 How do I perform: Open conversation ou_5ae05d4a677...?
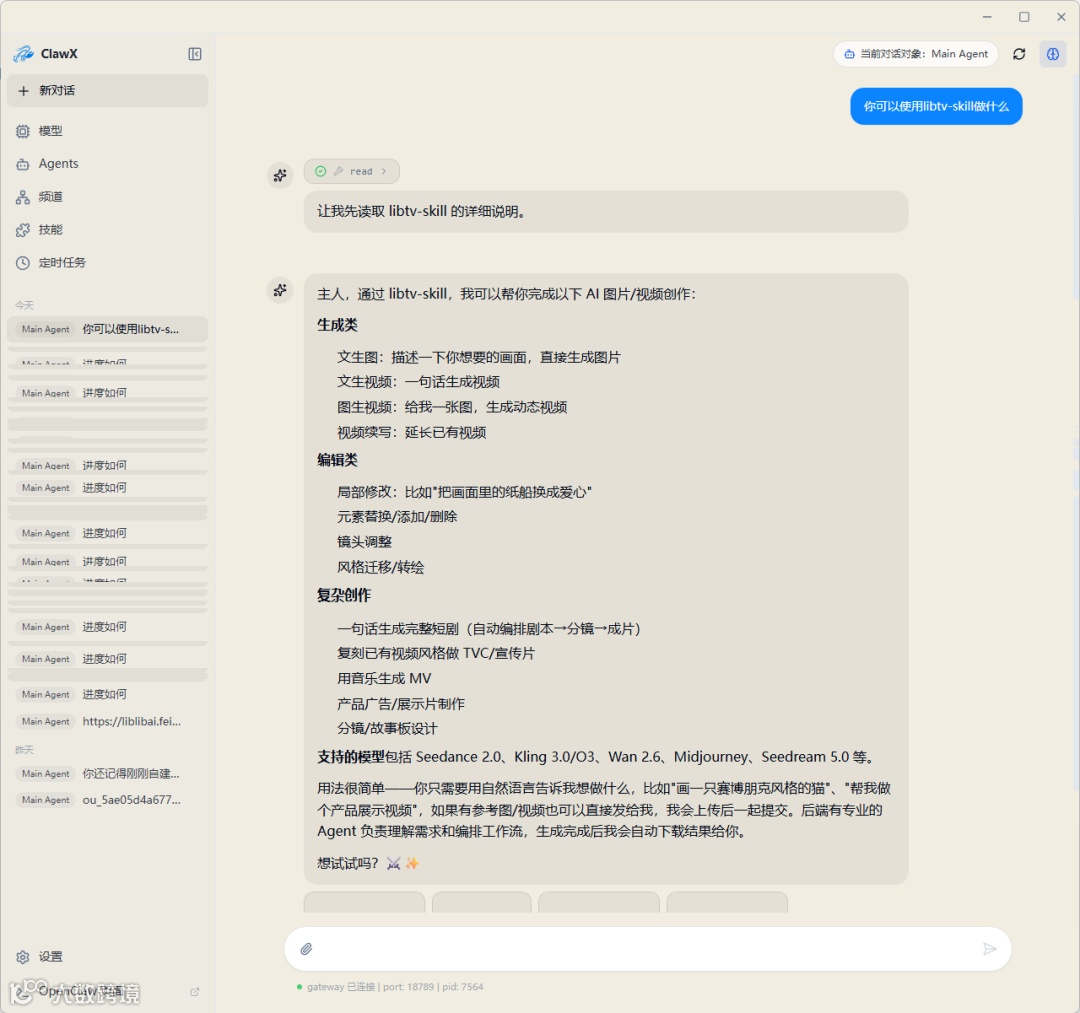click(x=107, y=800)
